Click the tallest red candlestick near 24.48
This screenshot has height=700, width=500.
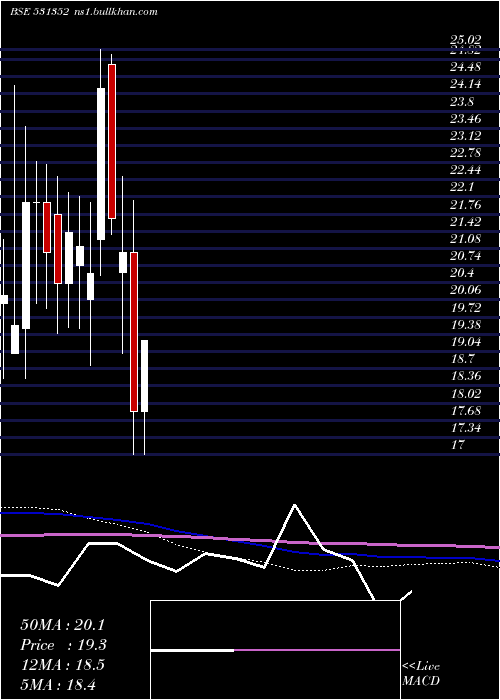pos(112,142)
